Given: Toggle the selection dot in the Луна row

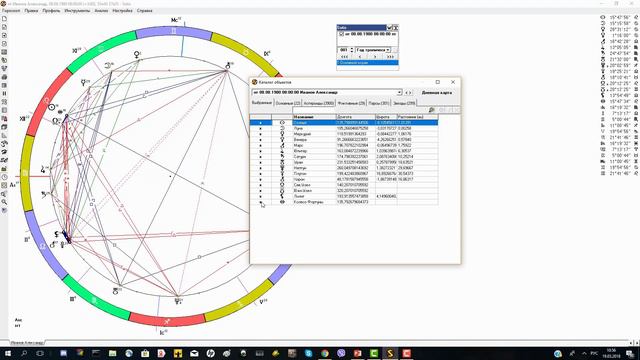Looking at the screenshot, I should click(261, 128).
